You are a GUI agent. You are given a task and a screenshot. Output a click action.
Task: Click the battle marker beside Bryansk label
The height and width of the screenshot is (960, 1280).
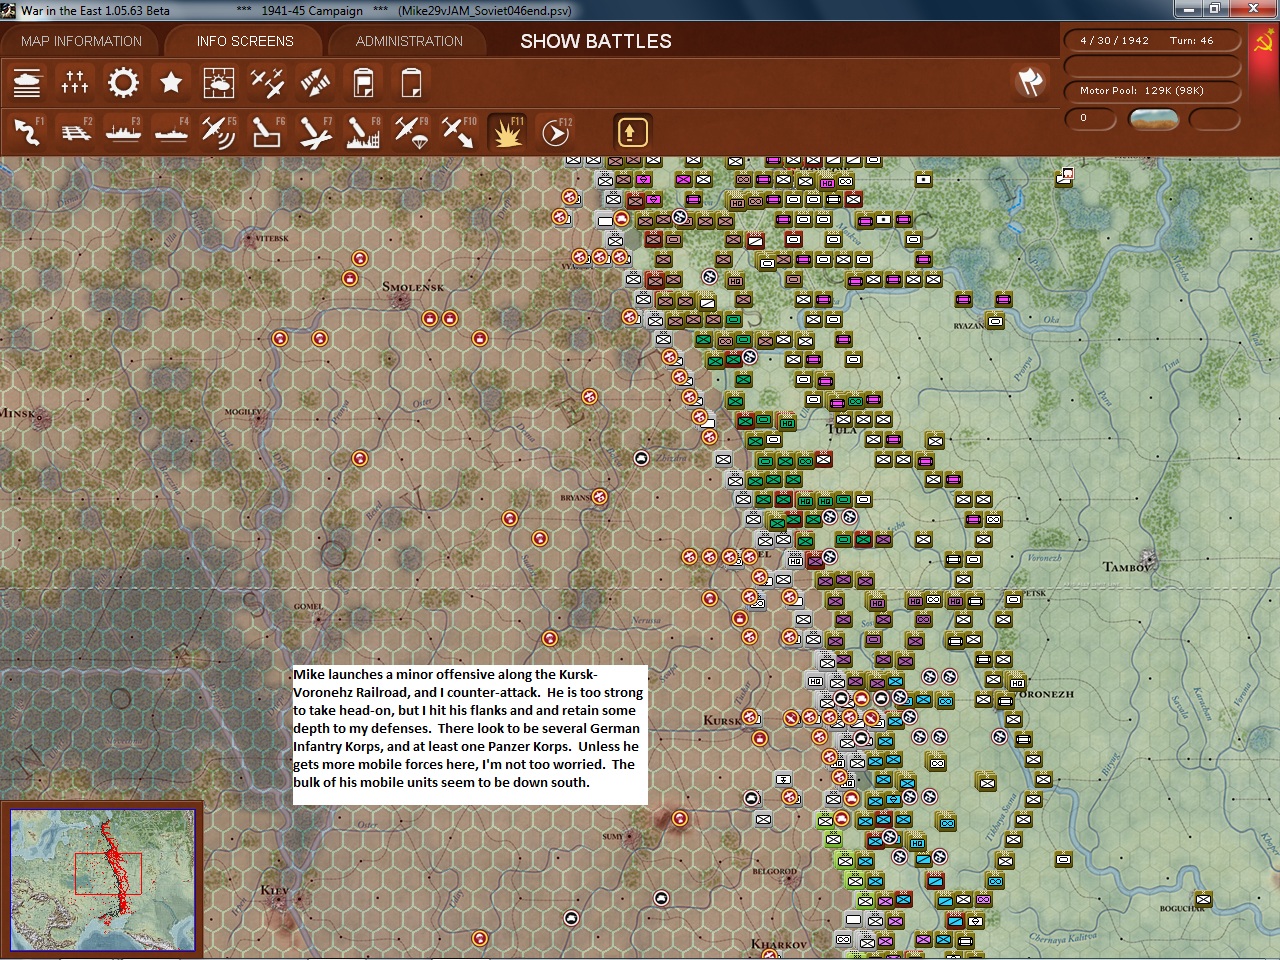pos(600,495)
